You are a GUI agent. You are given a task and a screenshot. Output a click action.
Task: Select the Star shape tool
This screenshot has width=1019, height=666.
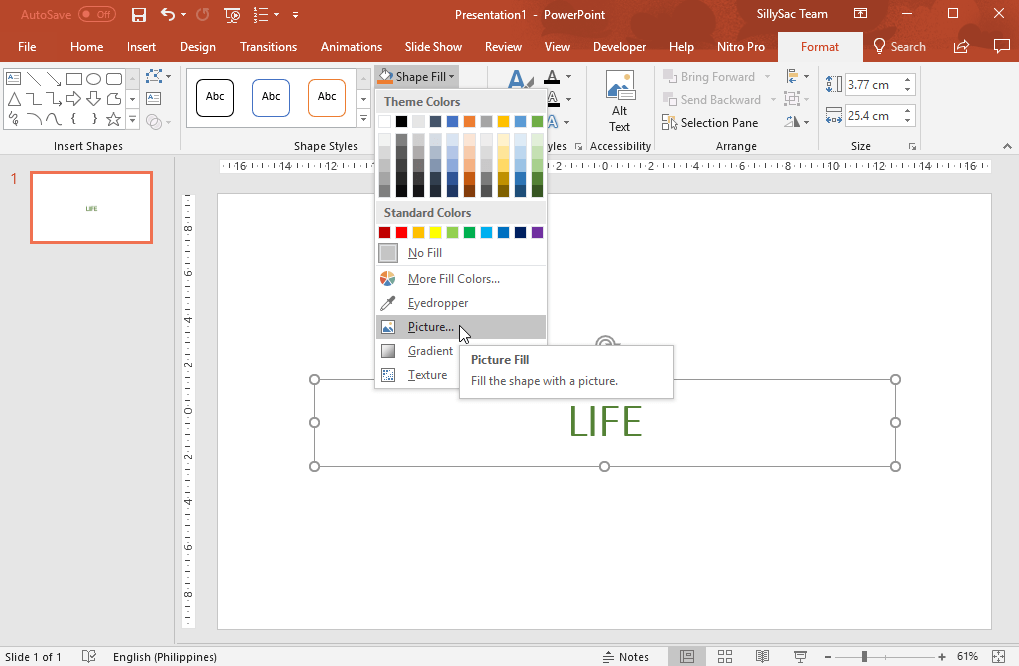pyautogui.click(x=112, y=121)
